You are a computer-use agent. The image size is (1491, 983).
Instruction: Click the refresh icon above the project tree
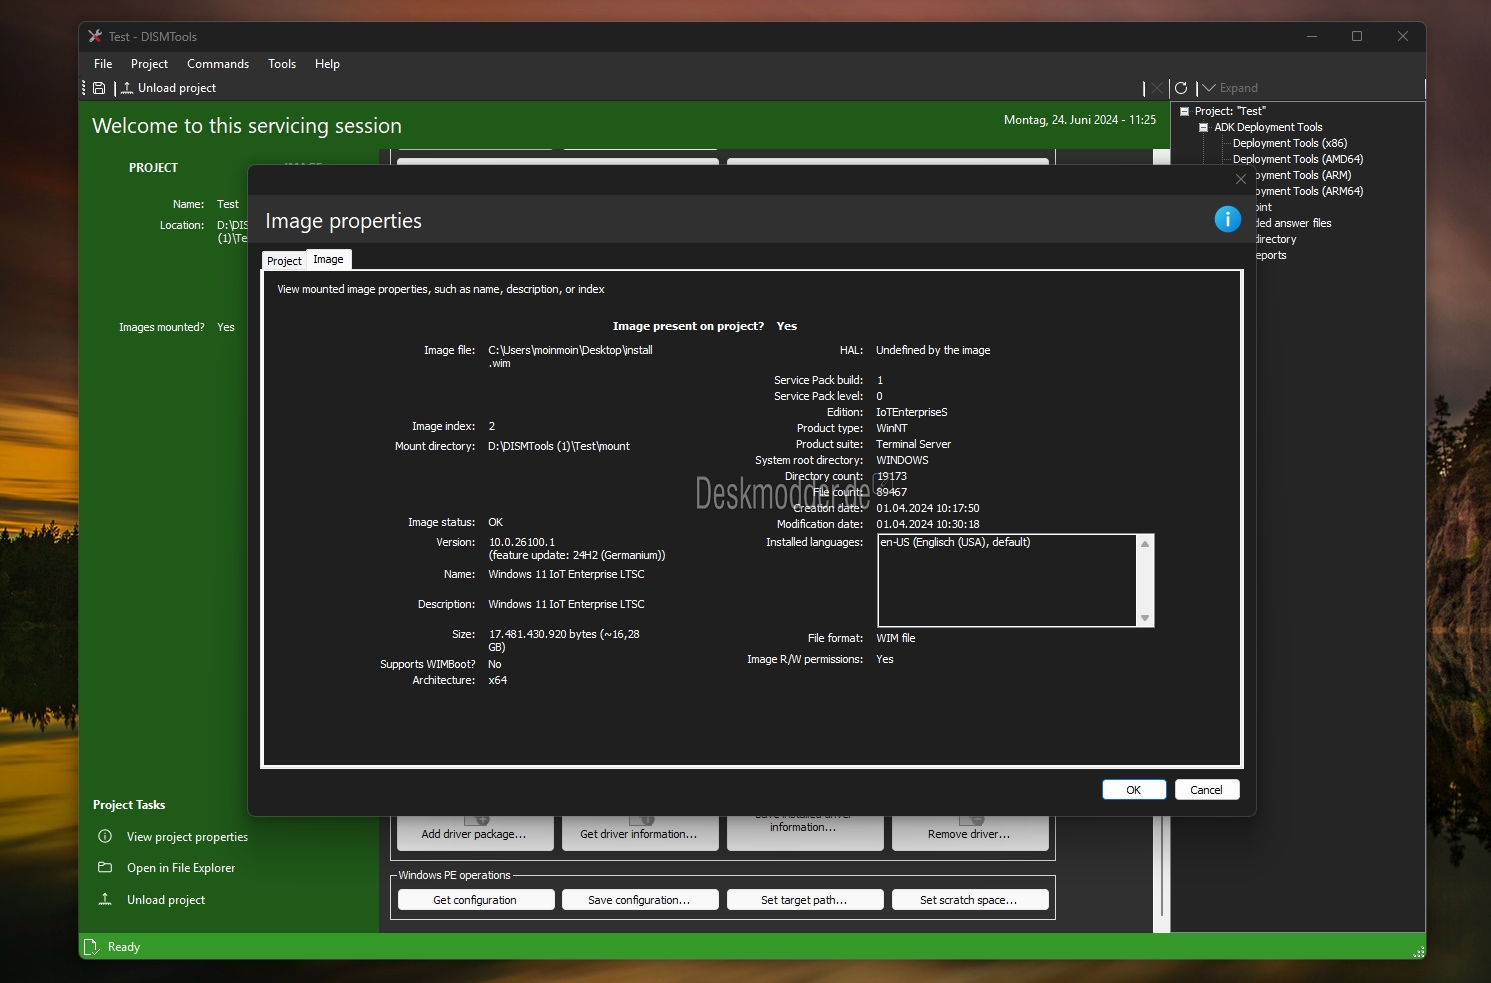1181,88
